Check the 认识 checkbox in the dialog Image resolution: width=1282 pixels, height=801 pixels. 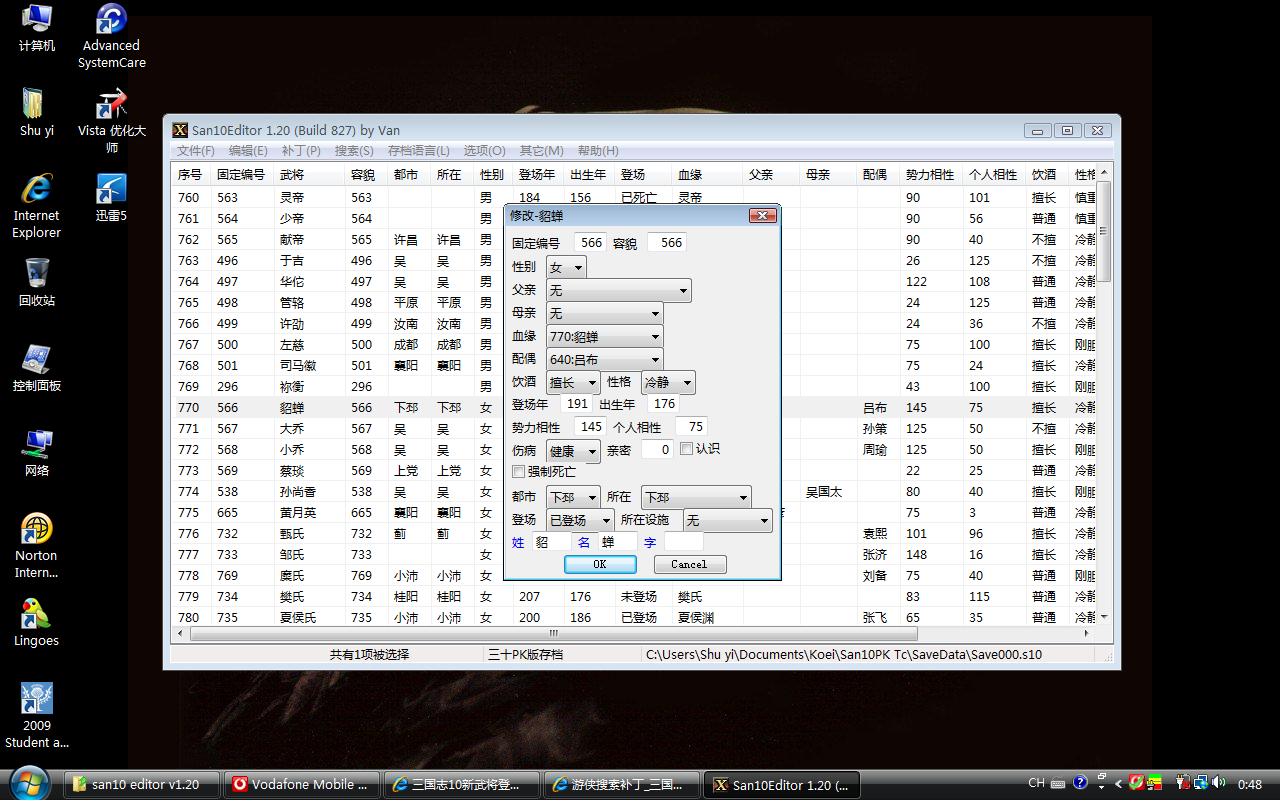(x=685, y=449)
